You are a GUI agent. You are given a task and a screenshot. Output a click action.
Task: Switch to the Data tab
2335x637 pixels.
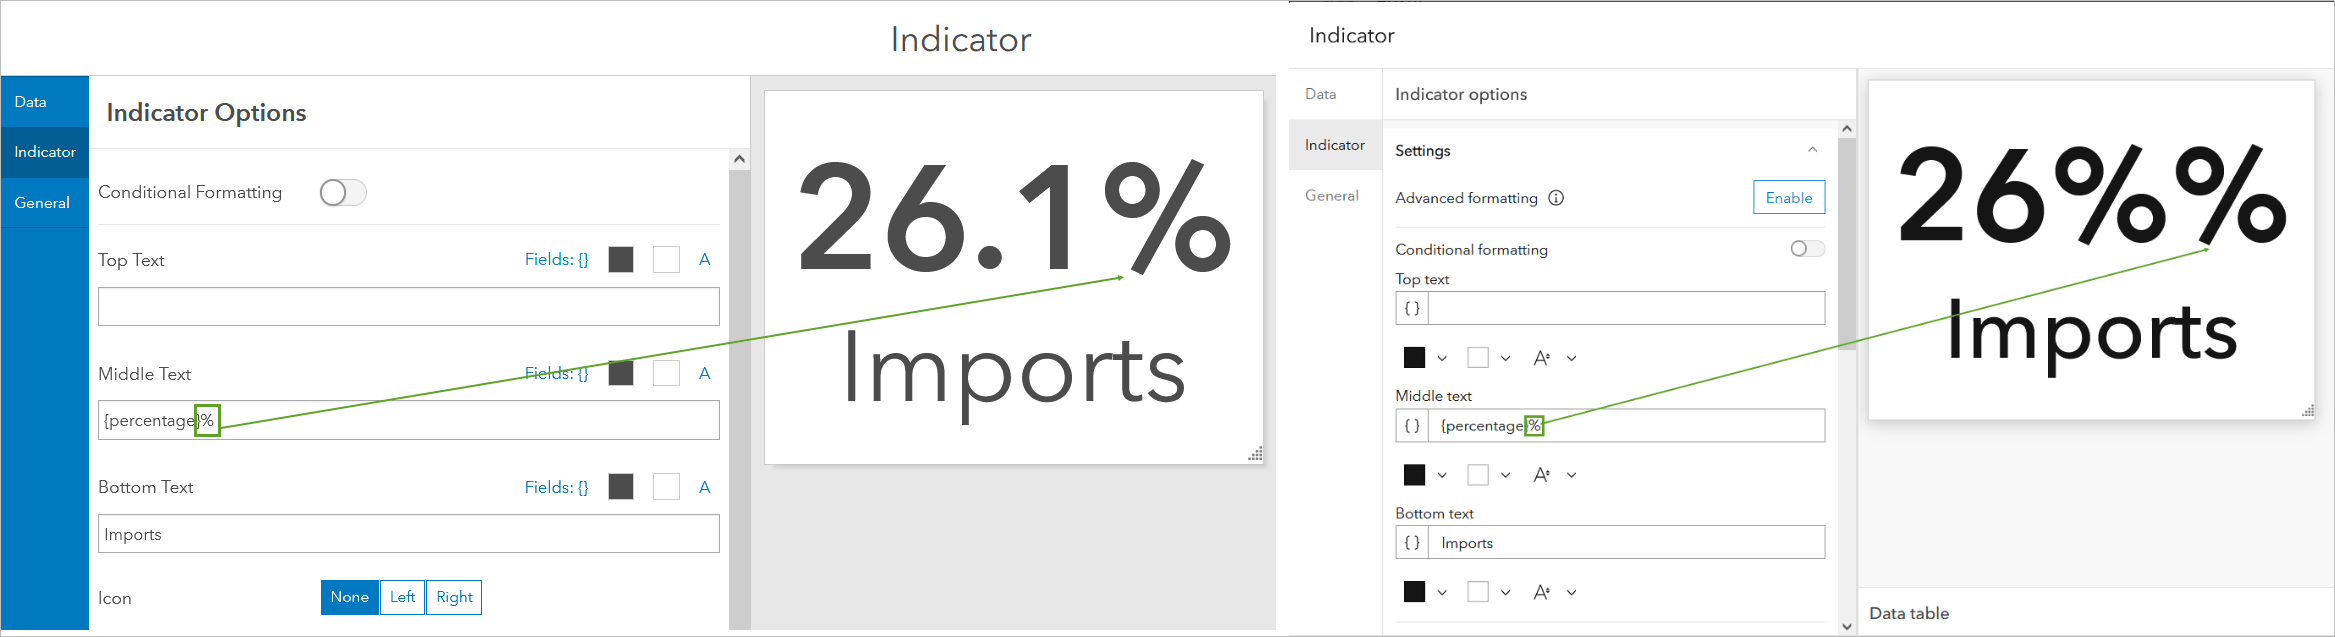click(x=1320, y=93)
